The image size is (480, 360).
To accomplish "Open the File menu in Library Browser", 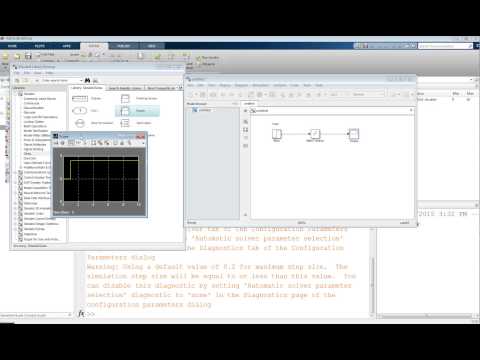I will pos(16,73).
